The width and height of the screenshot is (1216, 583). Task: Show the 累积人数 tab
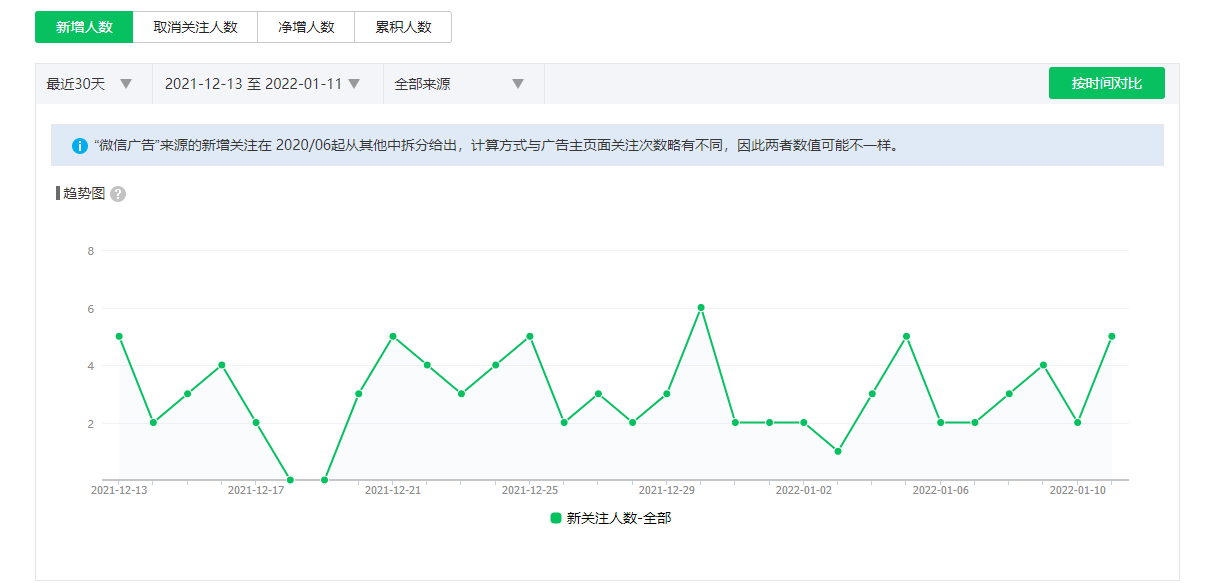(403, 27)
